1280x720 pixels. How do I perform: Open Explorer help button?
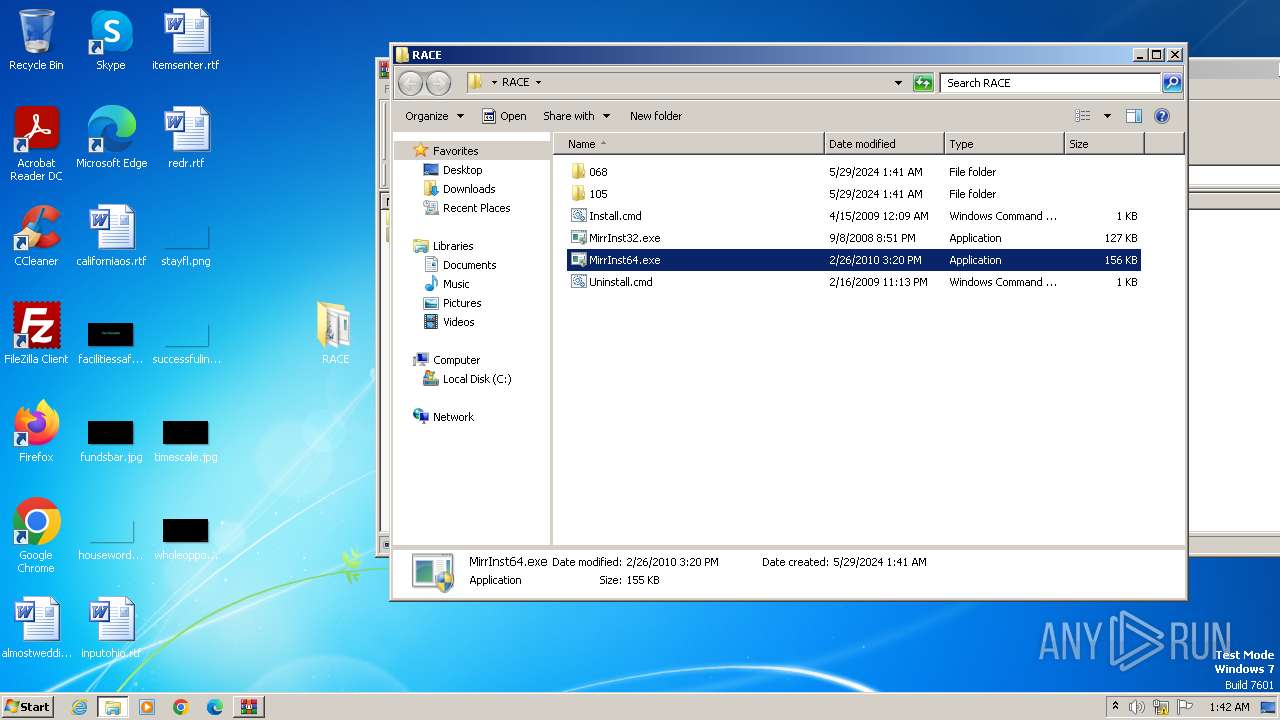click(x=1162, y=116)
